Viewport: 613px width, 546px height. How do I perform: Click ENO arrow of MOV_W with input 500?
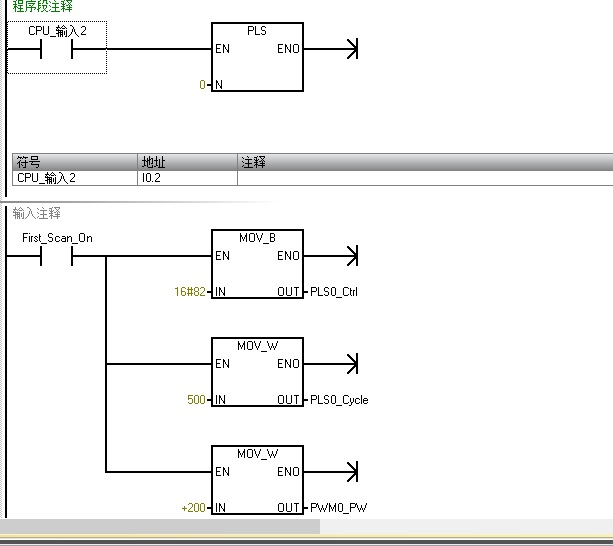[x=350, y=364]
